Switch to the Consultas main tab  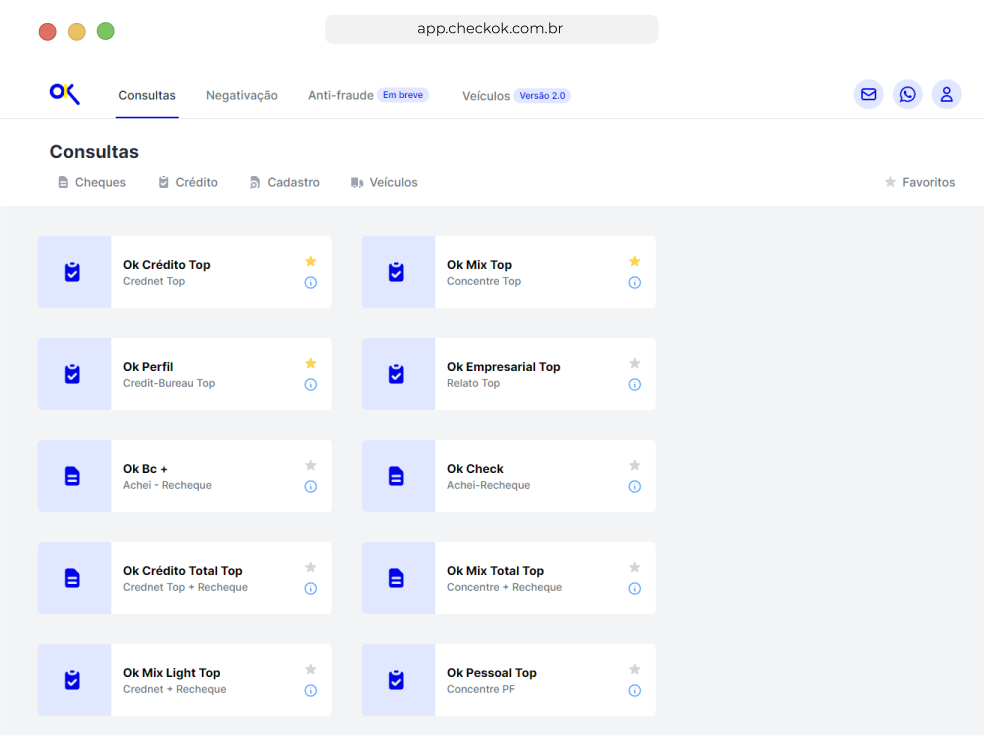coord(147,95)
